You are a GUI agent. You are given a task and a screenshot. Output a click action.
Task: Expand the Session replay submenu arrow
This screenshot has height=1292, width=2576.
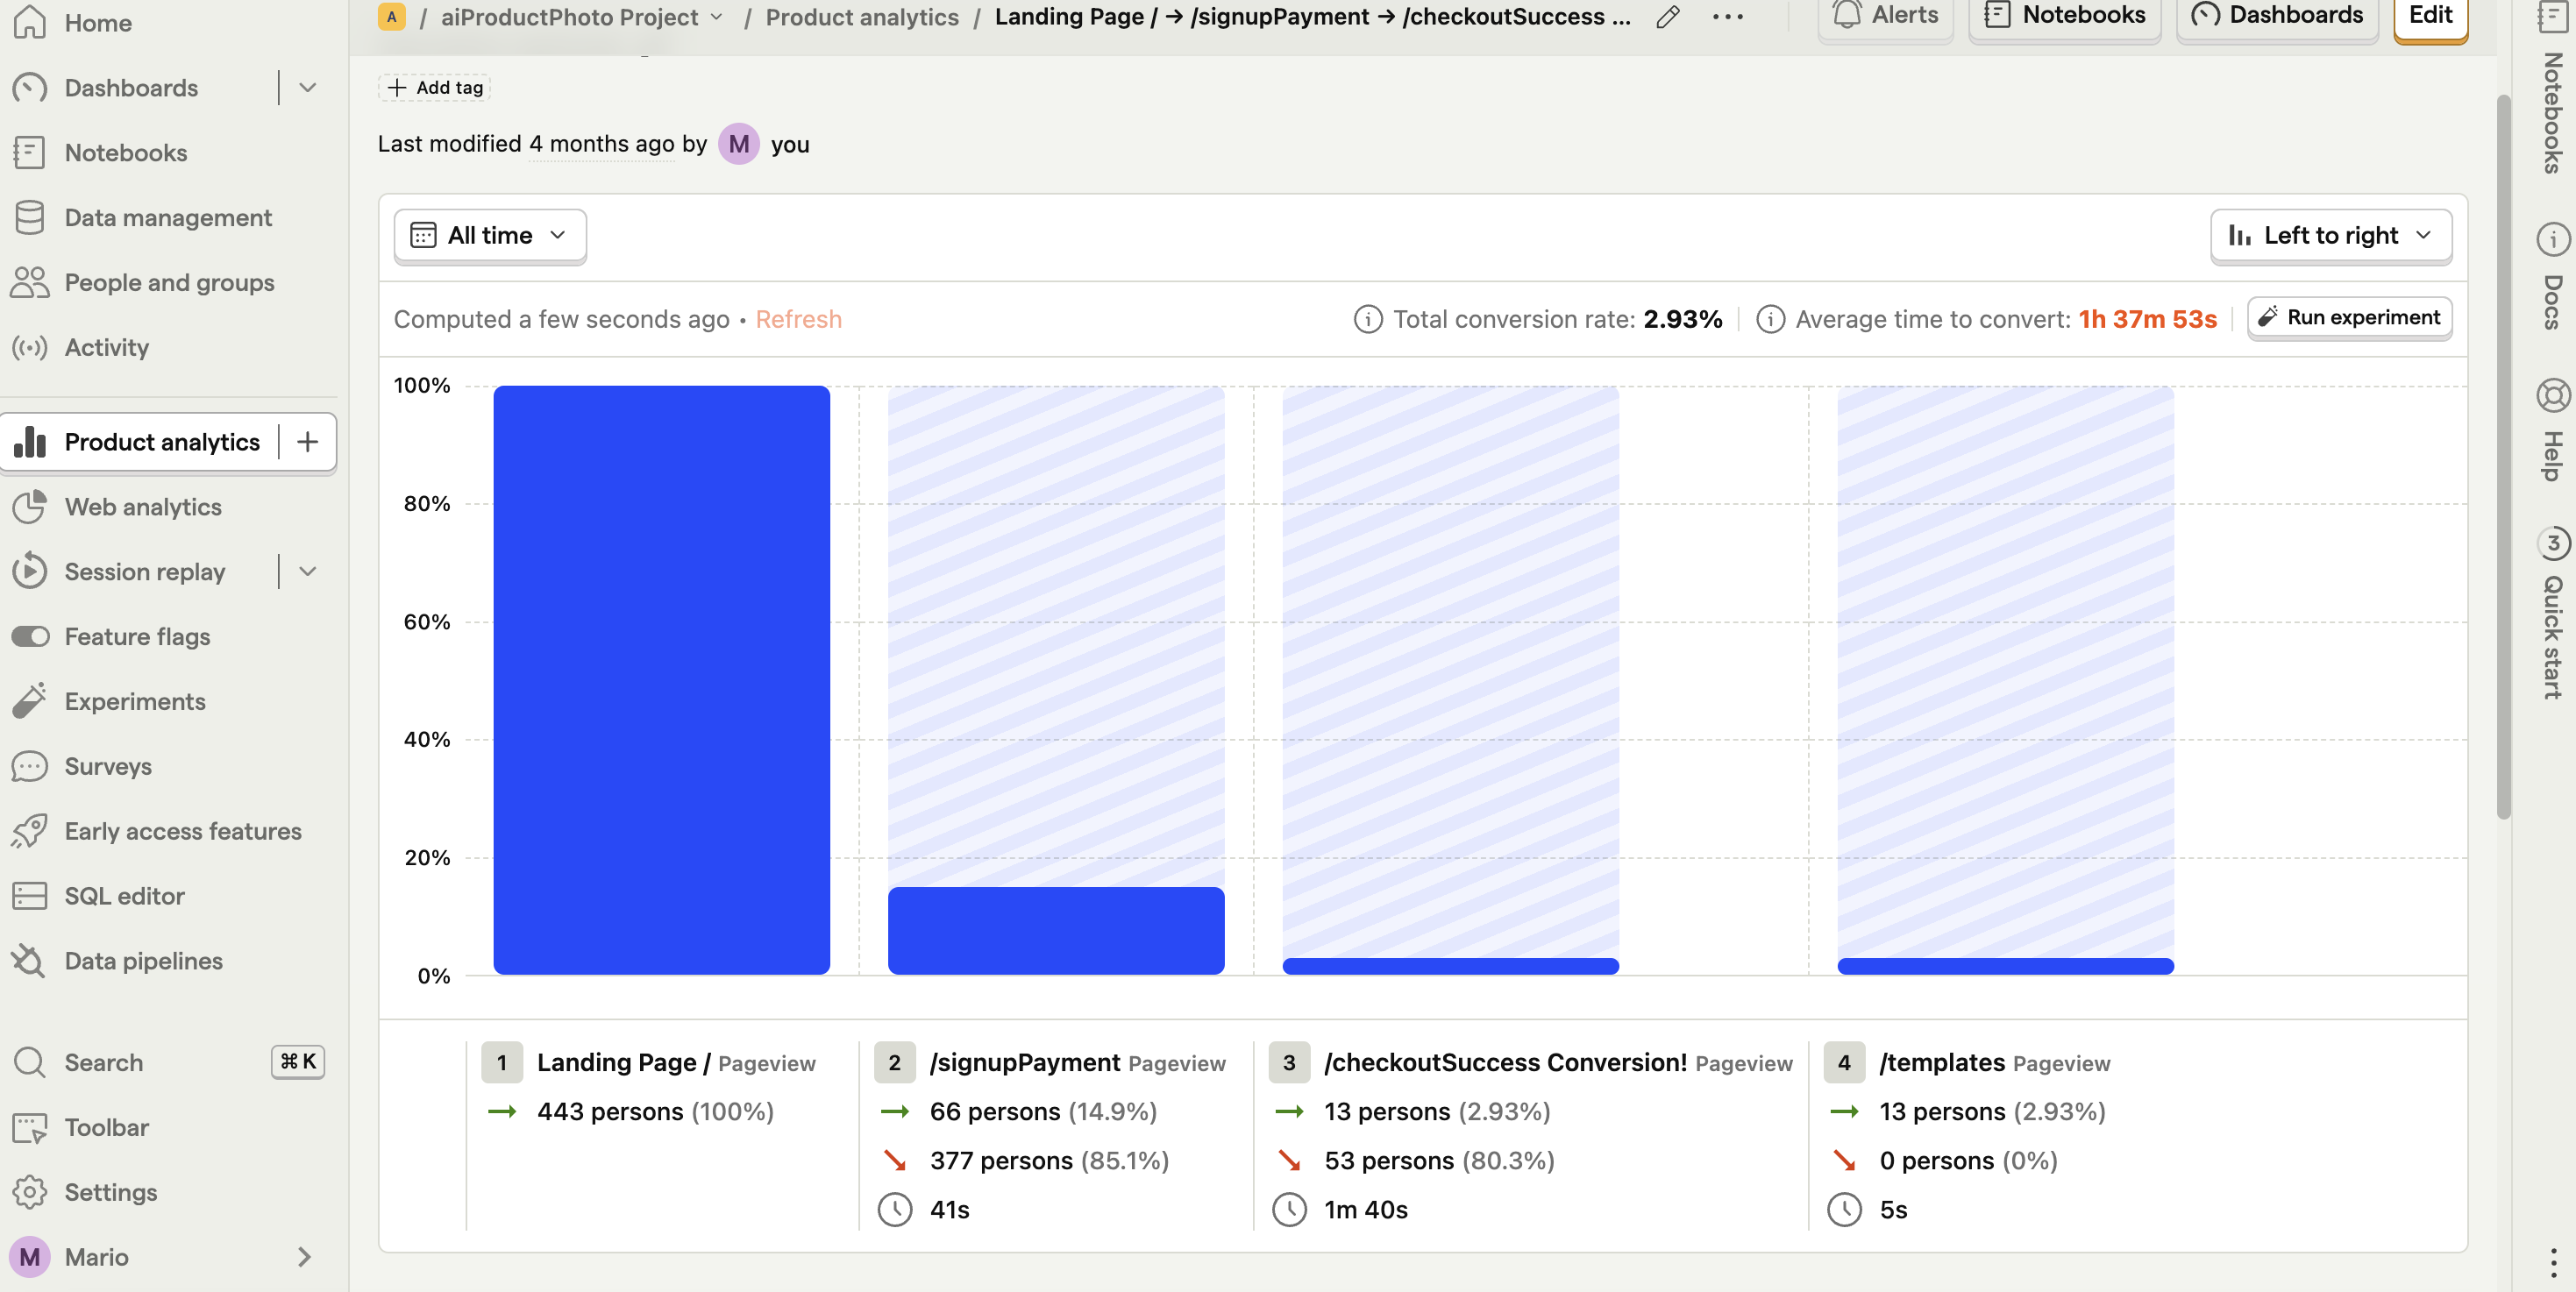pyautogui.click(x=307, y=571)
